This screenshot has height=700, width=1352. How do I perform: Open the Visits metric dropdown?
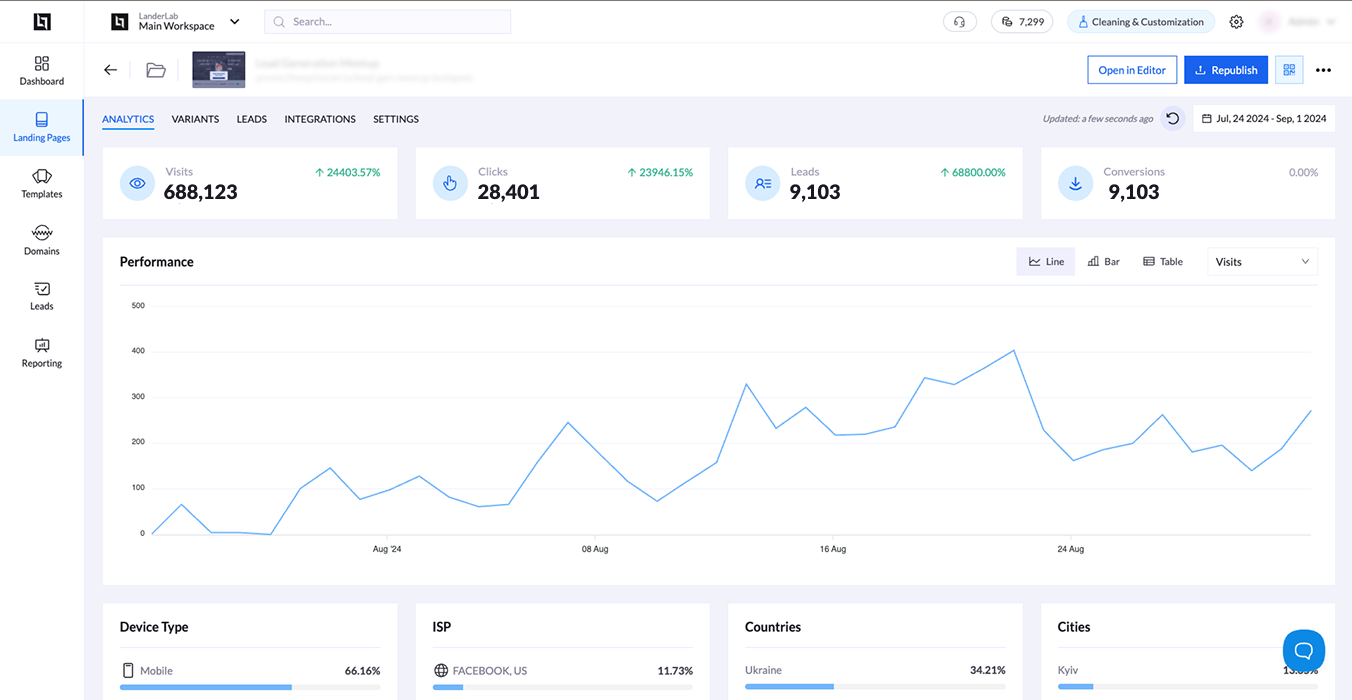tap(1261, 261)
